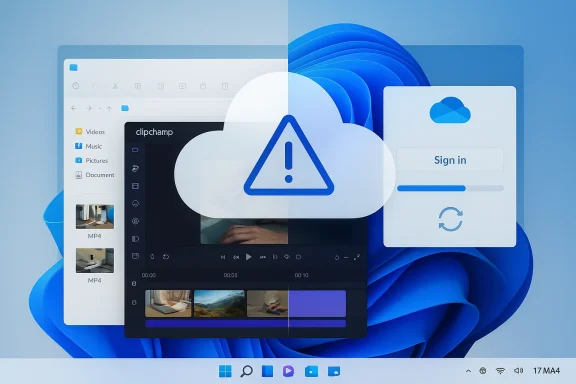Click the folder icon in Explorer address bar
Image resolution: width=576 pixels, height=384 pixels.
click(125, 108)
